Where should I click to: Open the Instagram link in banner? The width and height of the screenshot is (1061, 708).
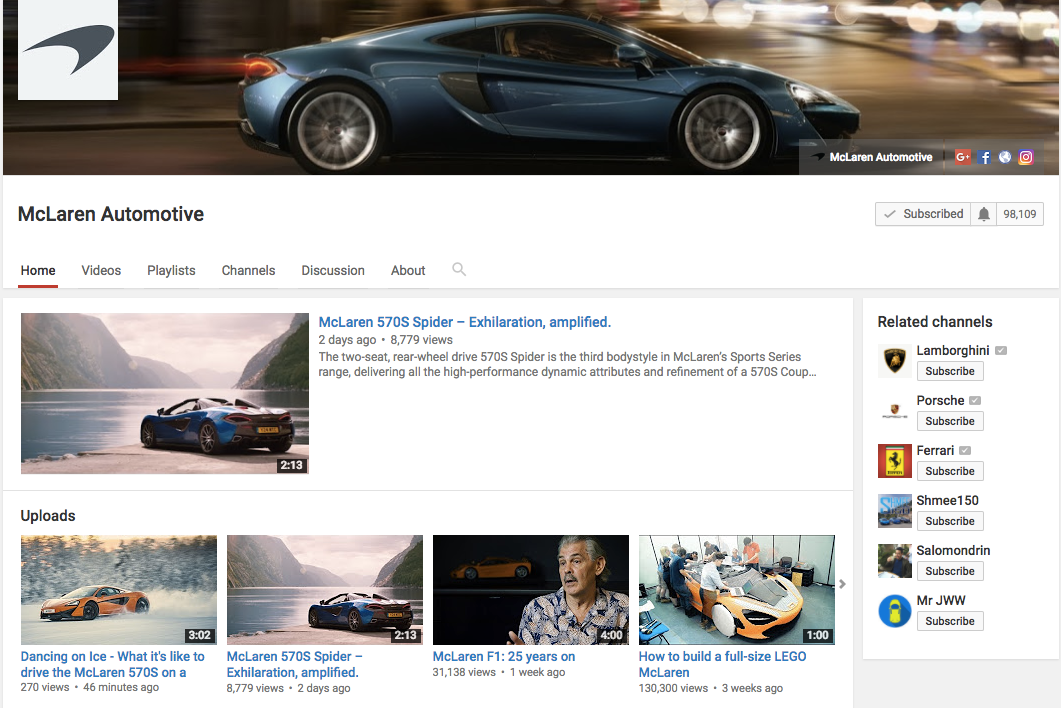1026,157
